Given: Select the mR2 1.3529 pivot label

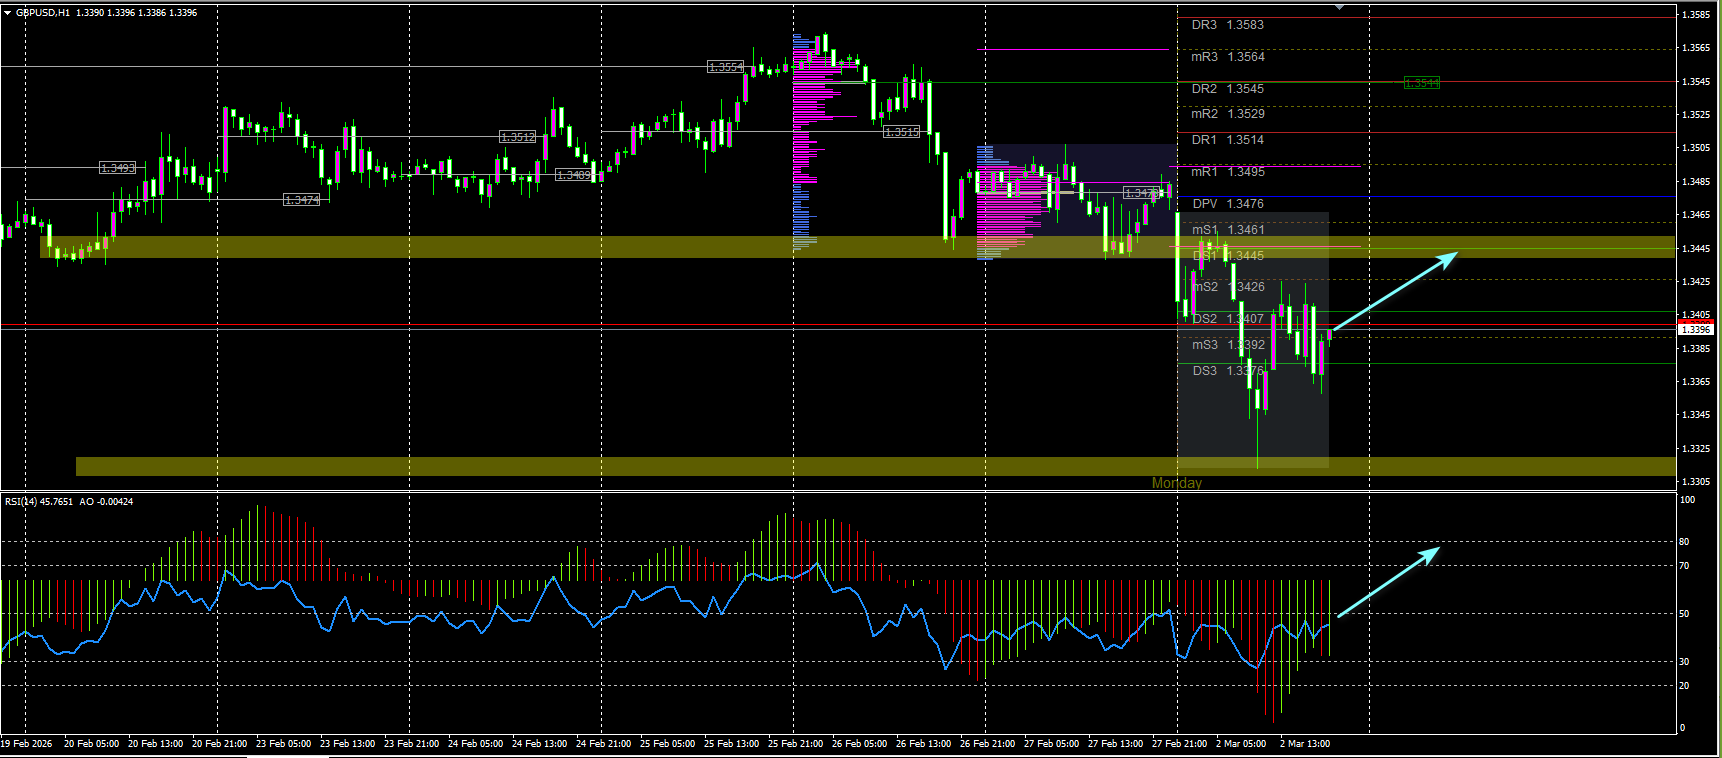Looking at the screenshot, I should point(1228,114).
